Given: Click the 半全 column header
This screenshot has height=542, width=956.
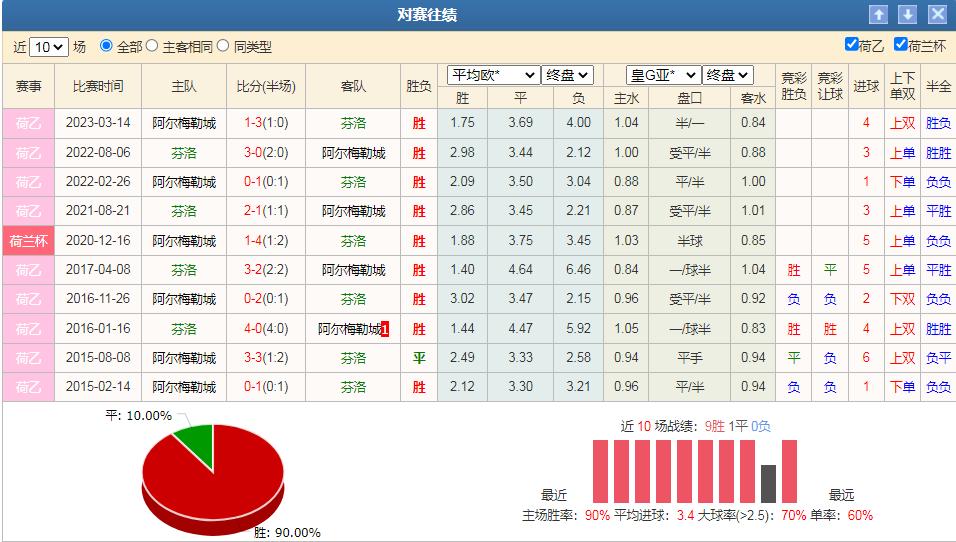Looking at the screenshot, I should click(938, 87).
